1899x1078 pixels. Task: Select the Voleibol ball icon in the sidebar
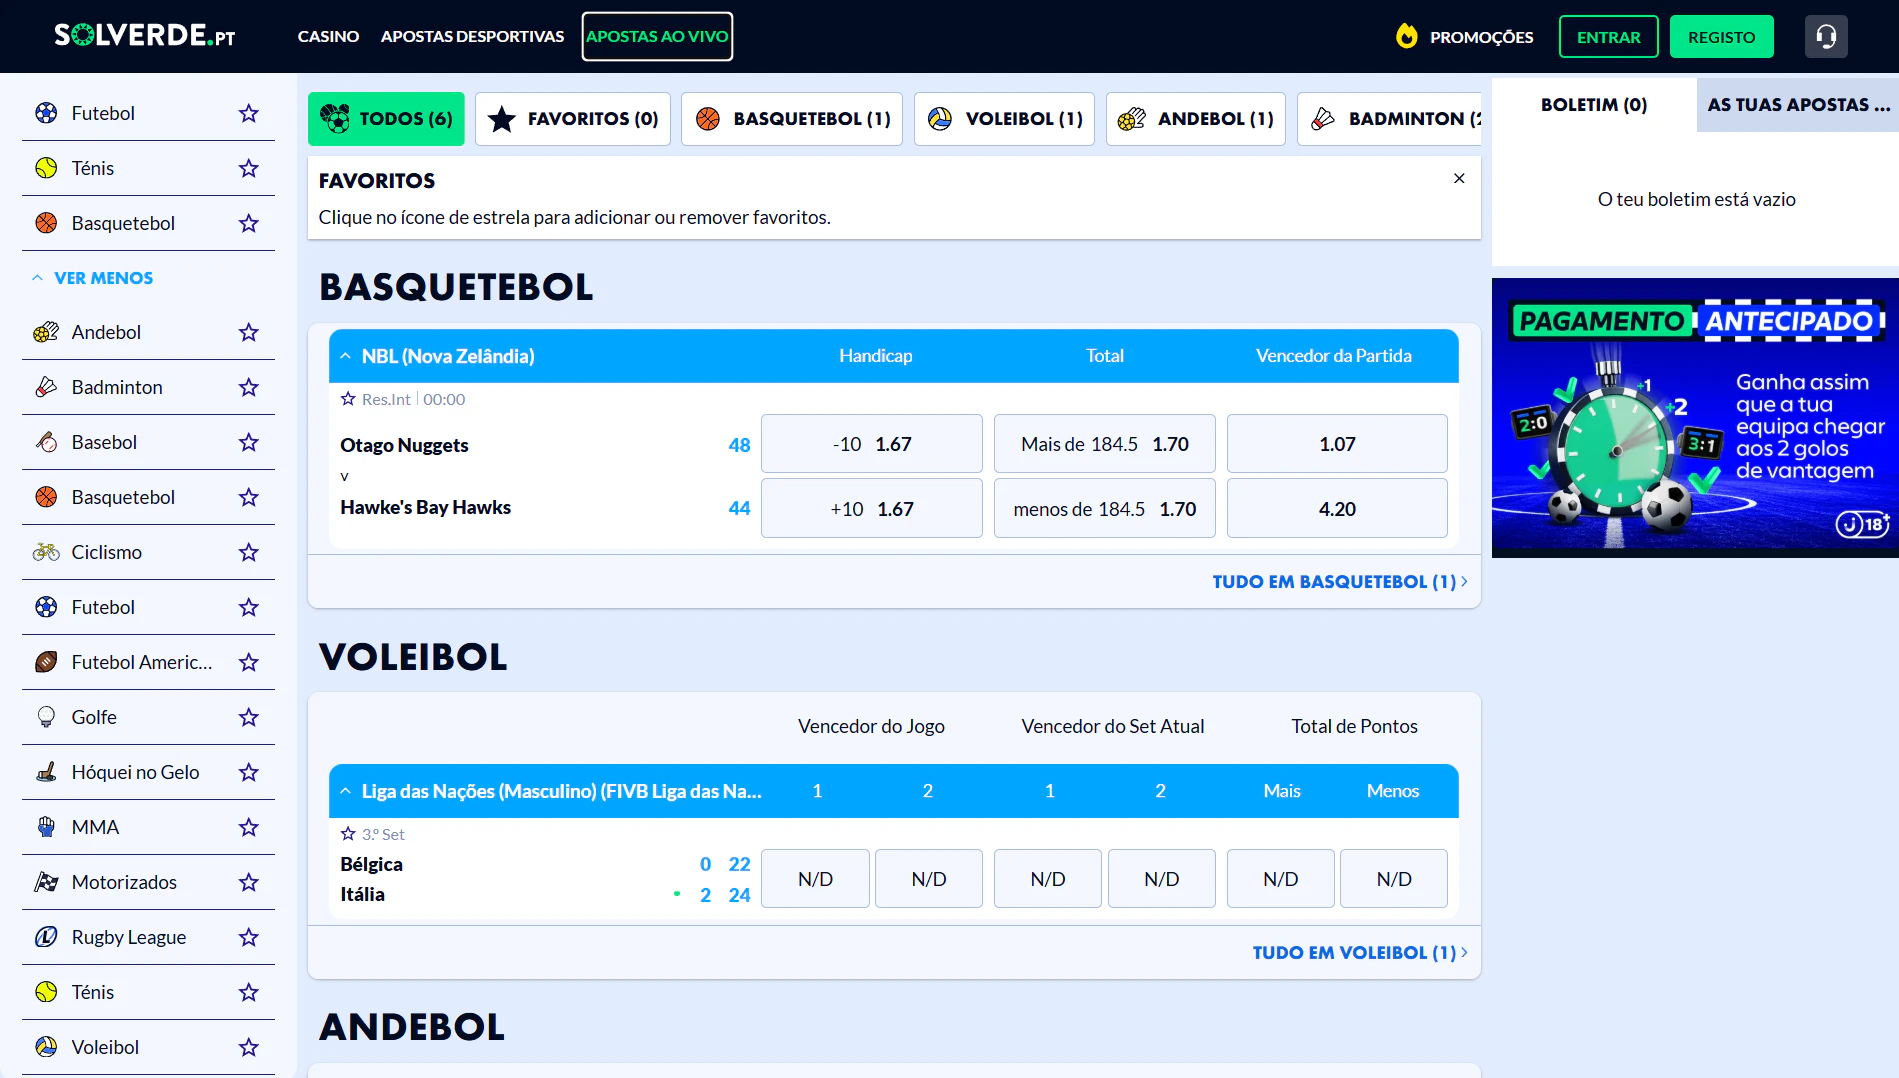46,1047
